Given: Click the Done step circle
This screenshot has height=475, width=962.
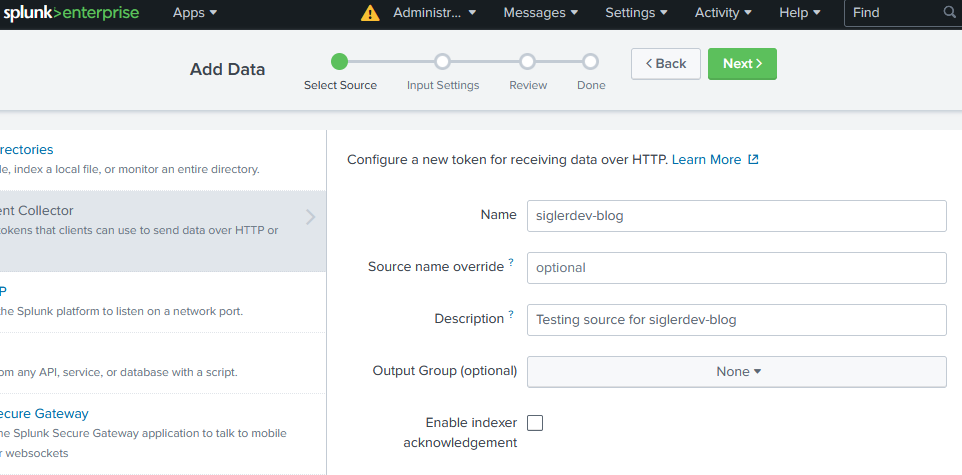Looking at the screenshot, I should click(590, 61).
